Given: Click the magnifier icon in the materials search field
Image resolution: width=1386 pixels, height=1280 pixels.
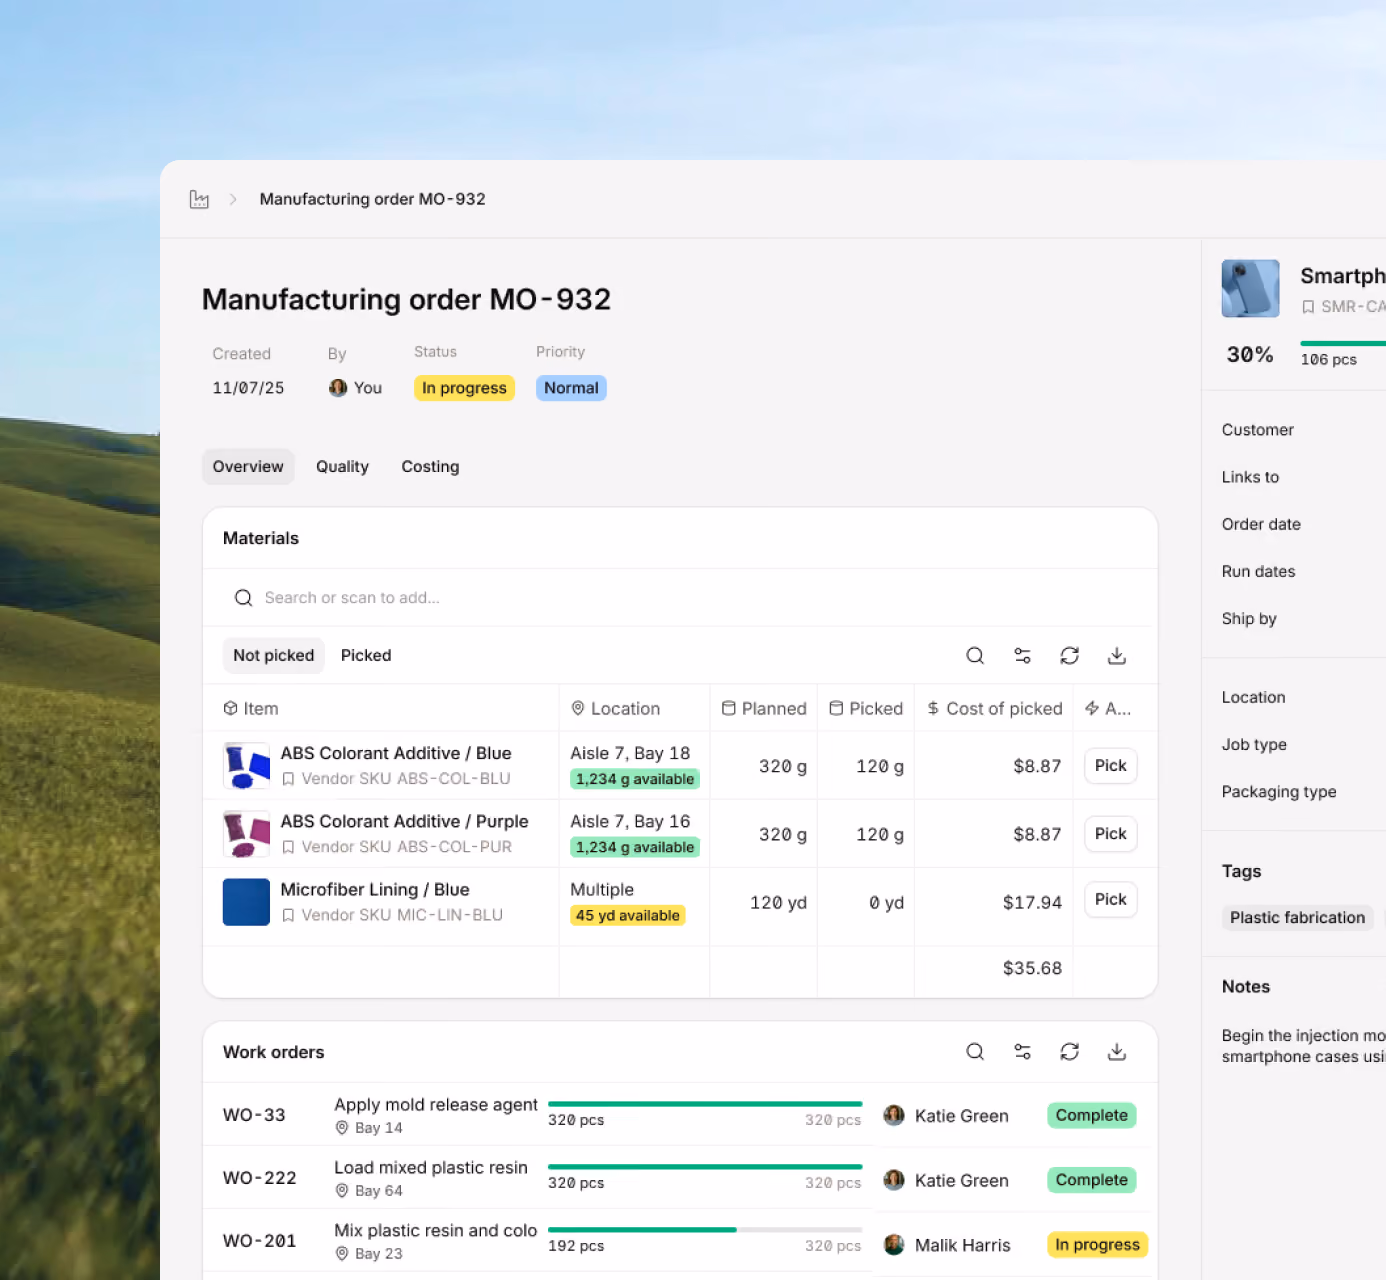Looking at the screenshot, I should [x=243, y=598].
